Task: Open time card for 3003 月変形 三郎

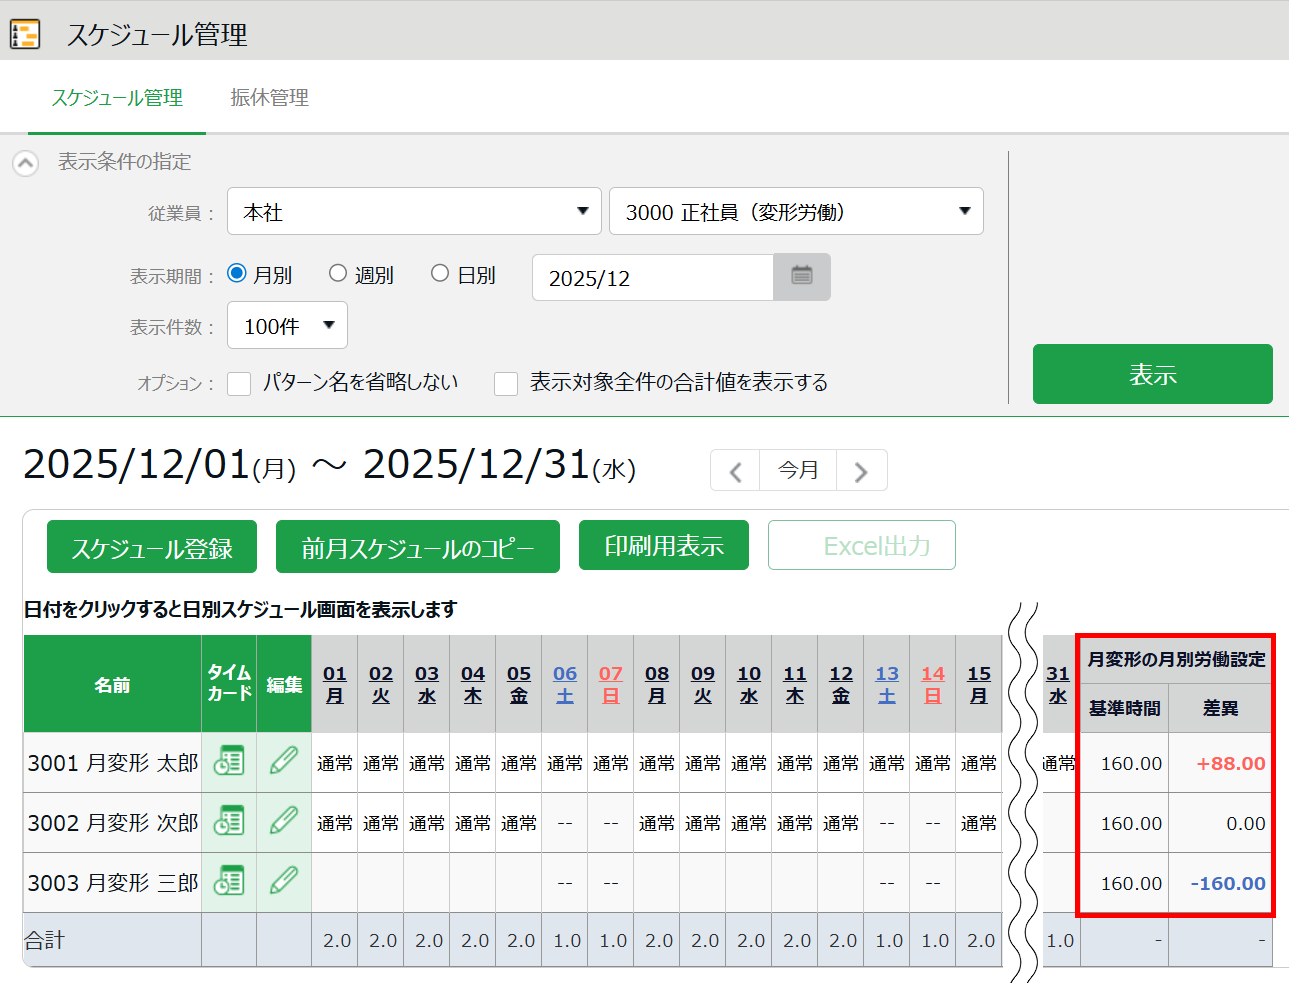Action: (229, 882)
